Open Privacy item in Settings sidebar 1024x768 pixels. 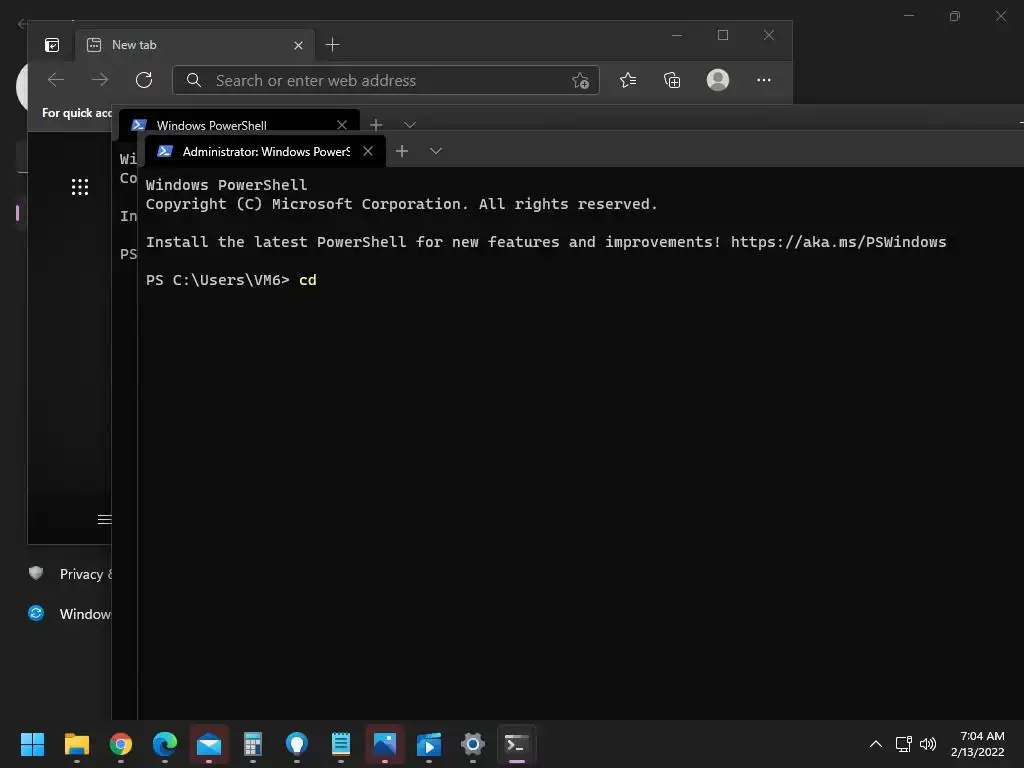(x=69, y=574)
